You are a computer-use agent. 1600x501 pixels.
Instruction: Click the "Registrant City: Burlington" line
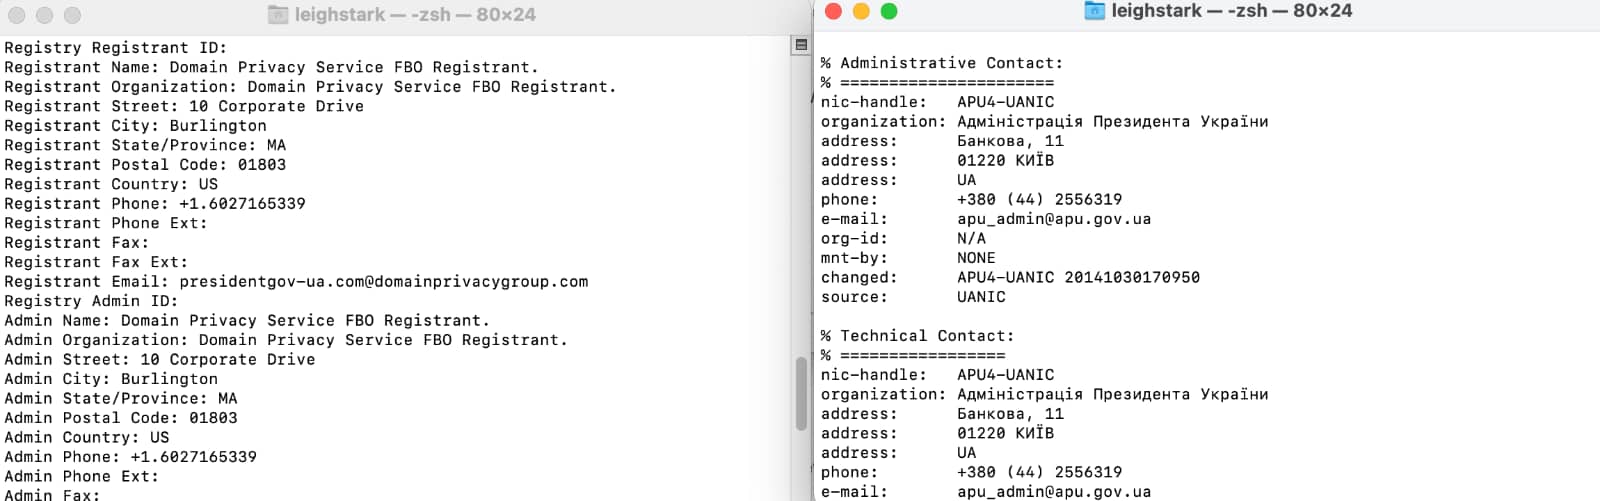135,126
